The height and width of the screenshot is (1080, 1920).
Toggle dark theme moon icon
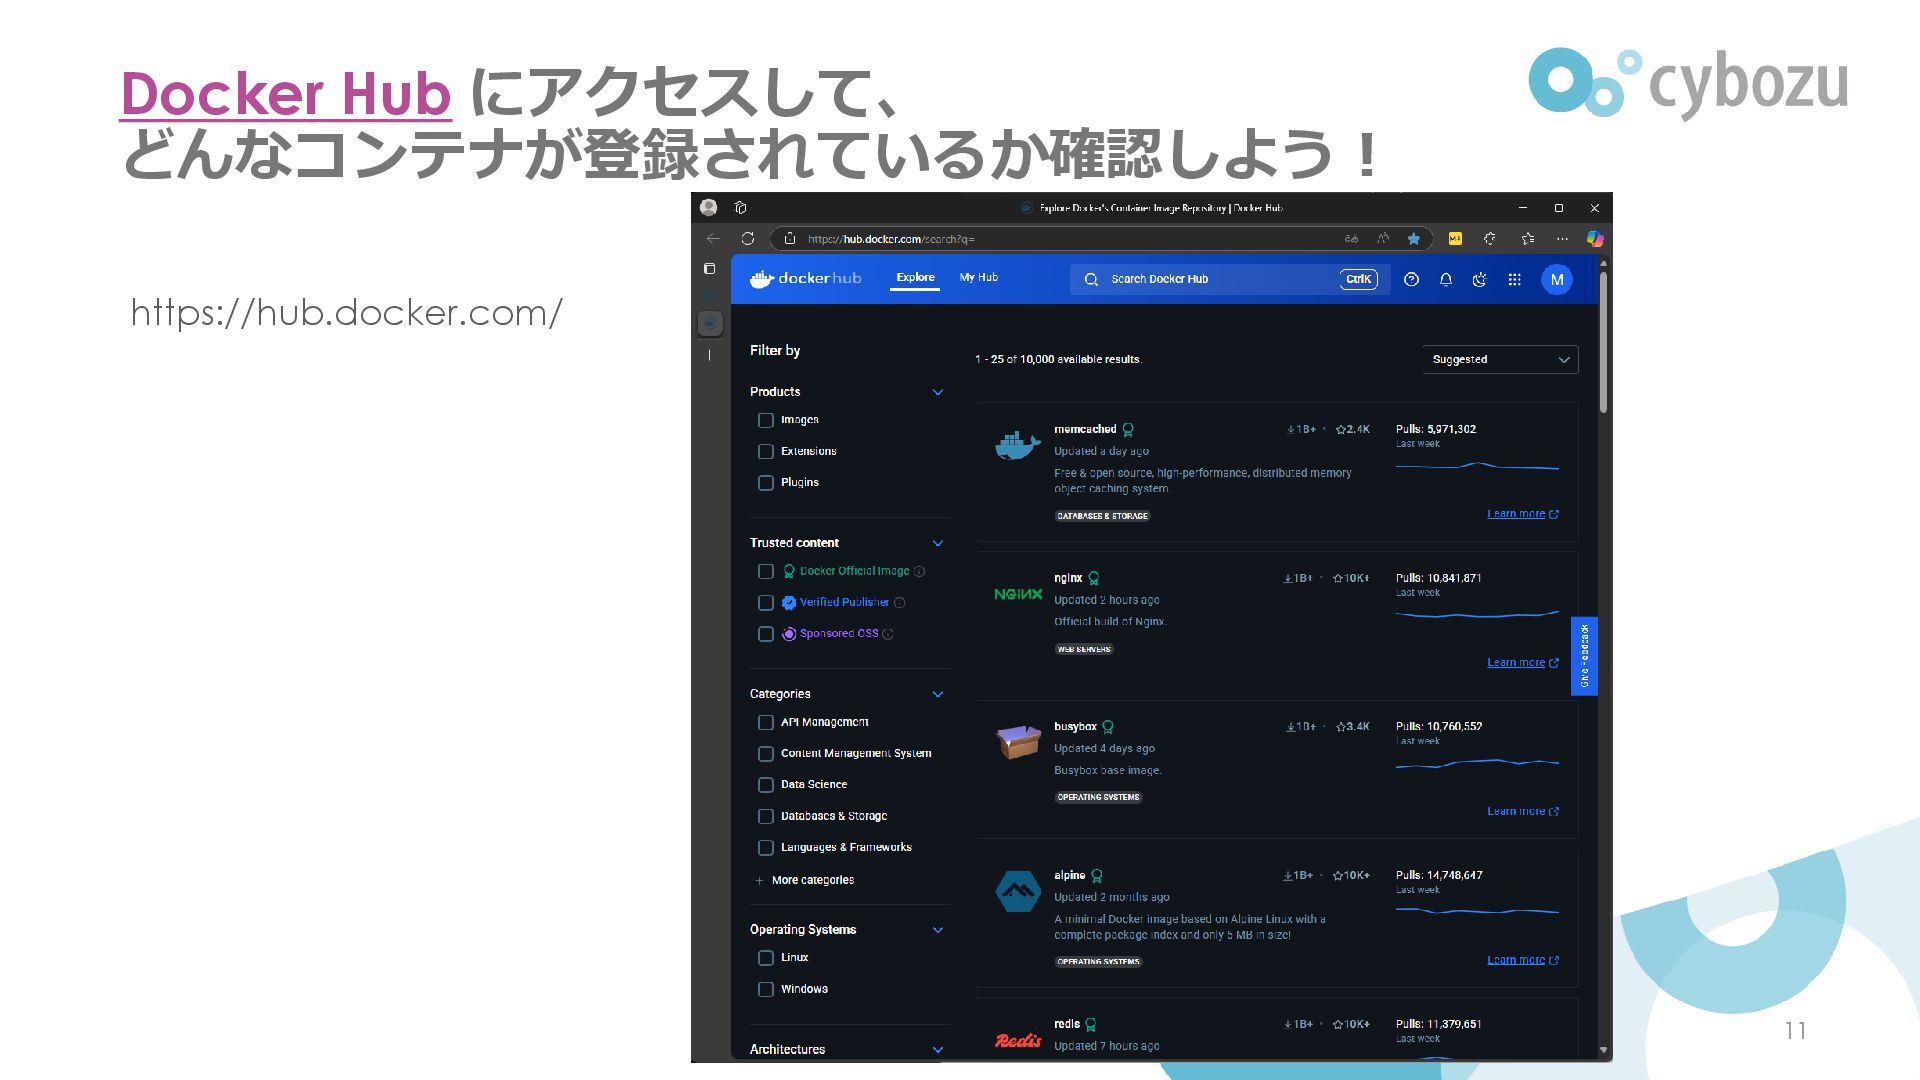1480,280
